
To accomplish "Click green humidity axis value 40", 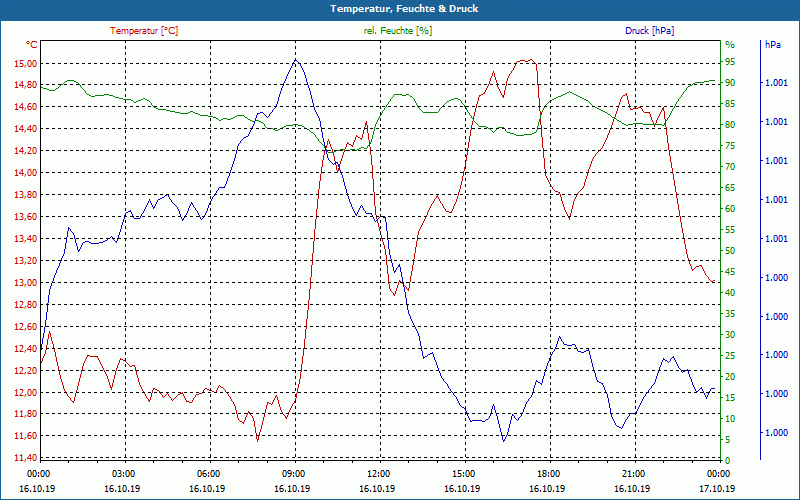I will (x=730, y=292).
